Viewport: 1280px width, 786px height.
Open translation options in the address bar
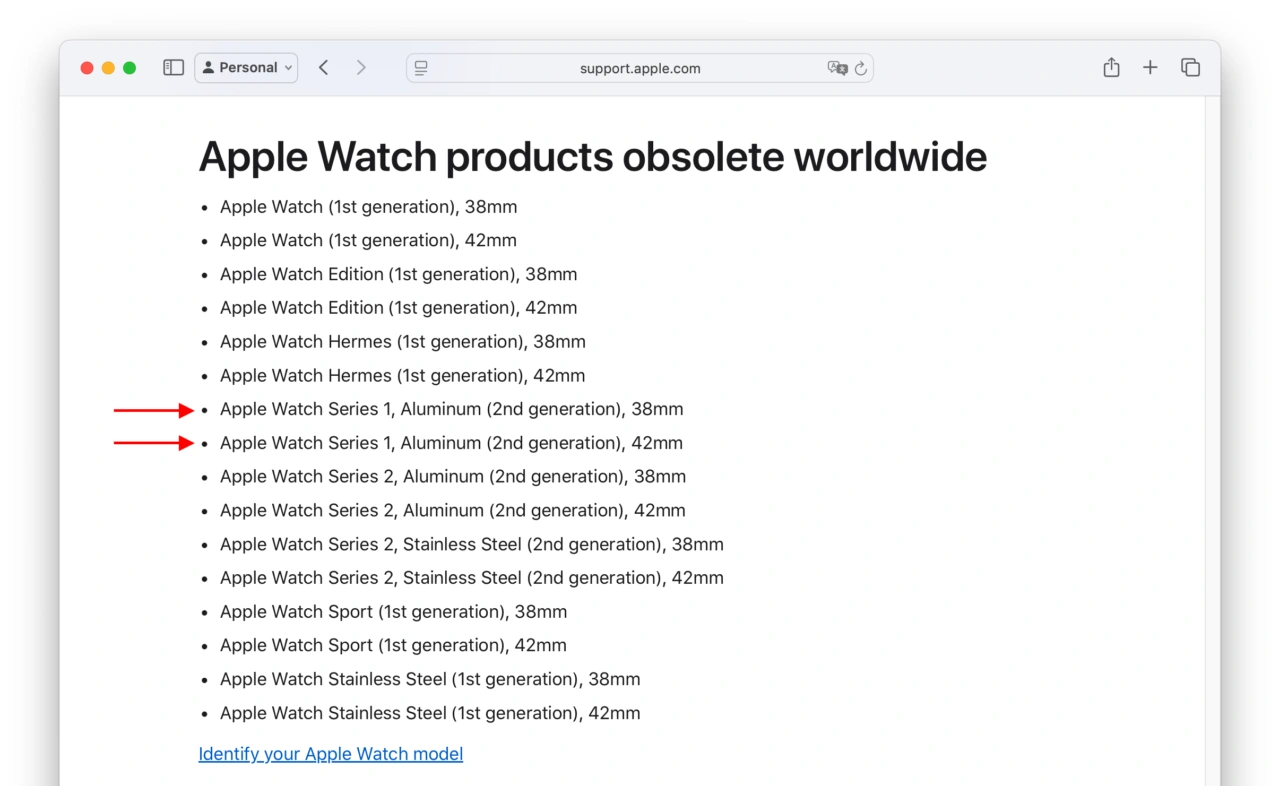838,68
